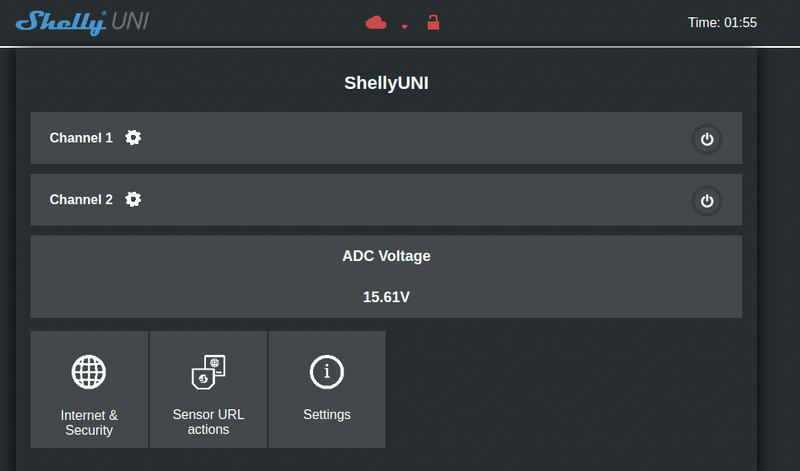Open Channel 1 settings gear

pyautogui.click(x=133, y=138)
